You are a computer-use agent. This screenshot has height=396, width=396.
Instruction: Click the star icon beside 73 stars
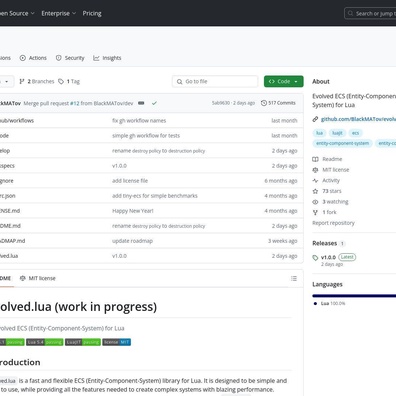[x=315, y=191]
